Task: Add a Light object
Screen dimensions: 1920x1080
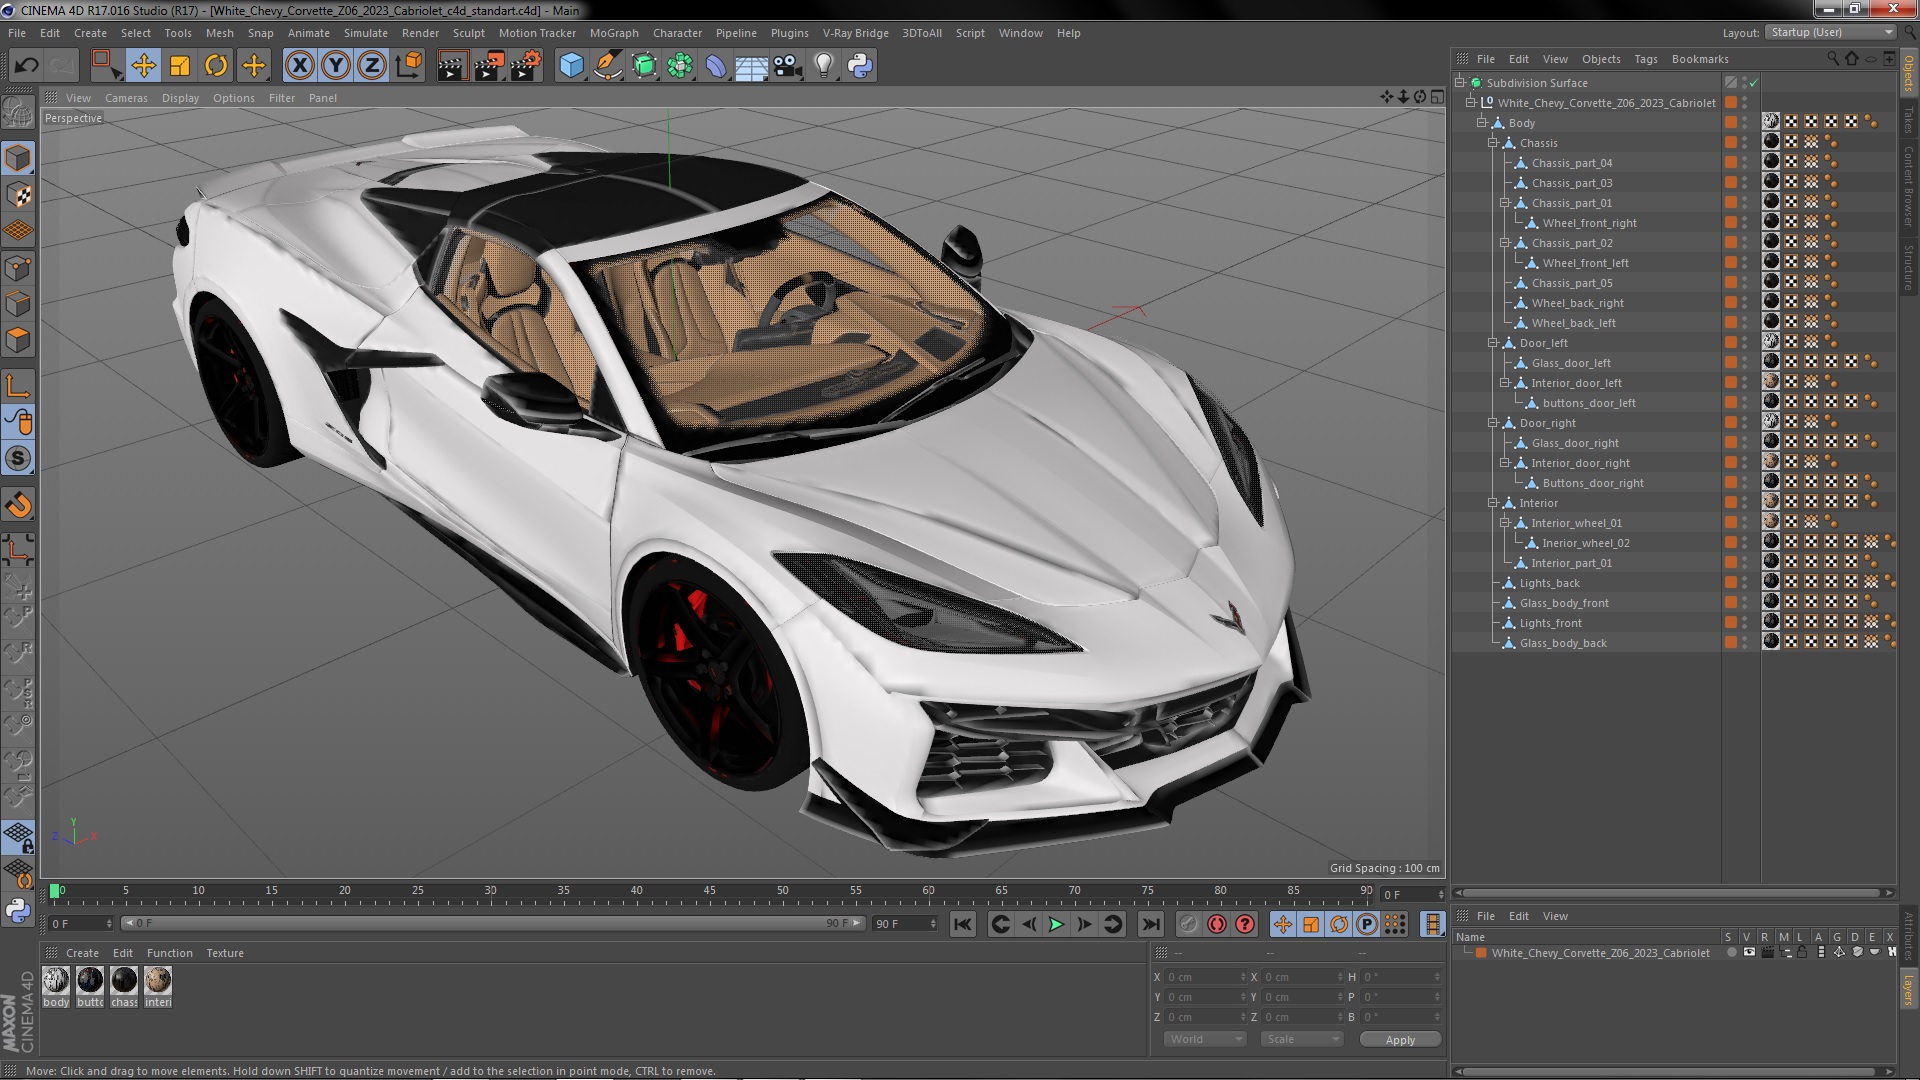Action: coord(823,66)
